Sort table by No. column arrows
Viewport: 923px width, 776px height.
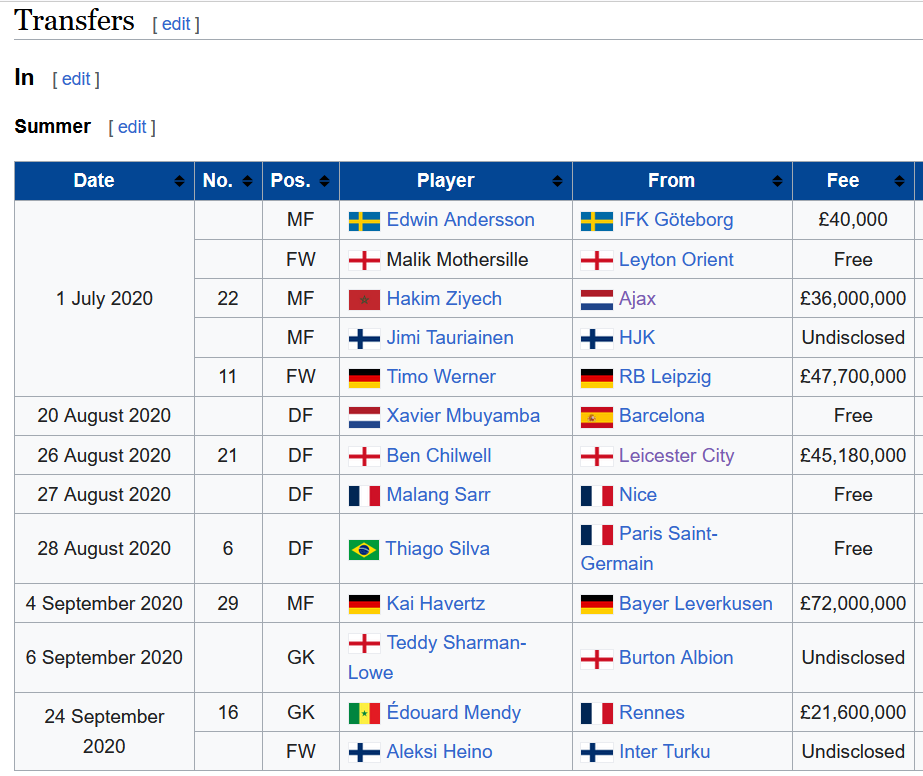tap(247, 181)
